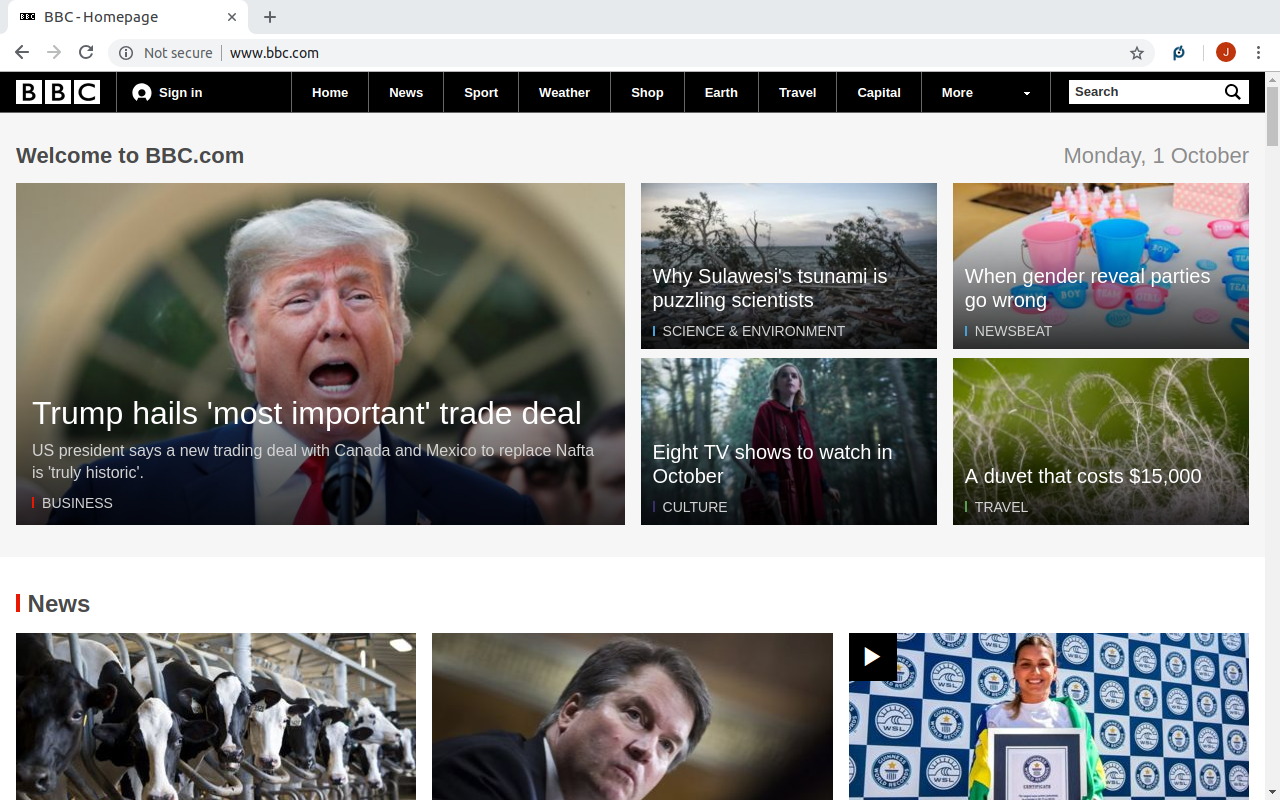Expand the More menu dropdown arrow
Image resolution: width=1280 pixels, height=800 pixels.
pos(1026,93)
